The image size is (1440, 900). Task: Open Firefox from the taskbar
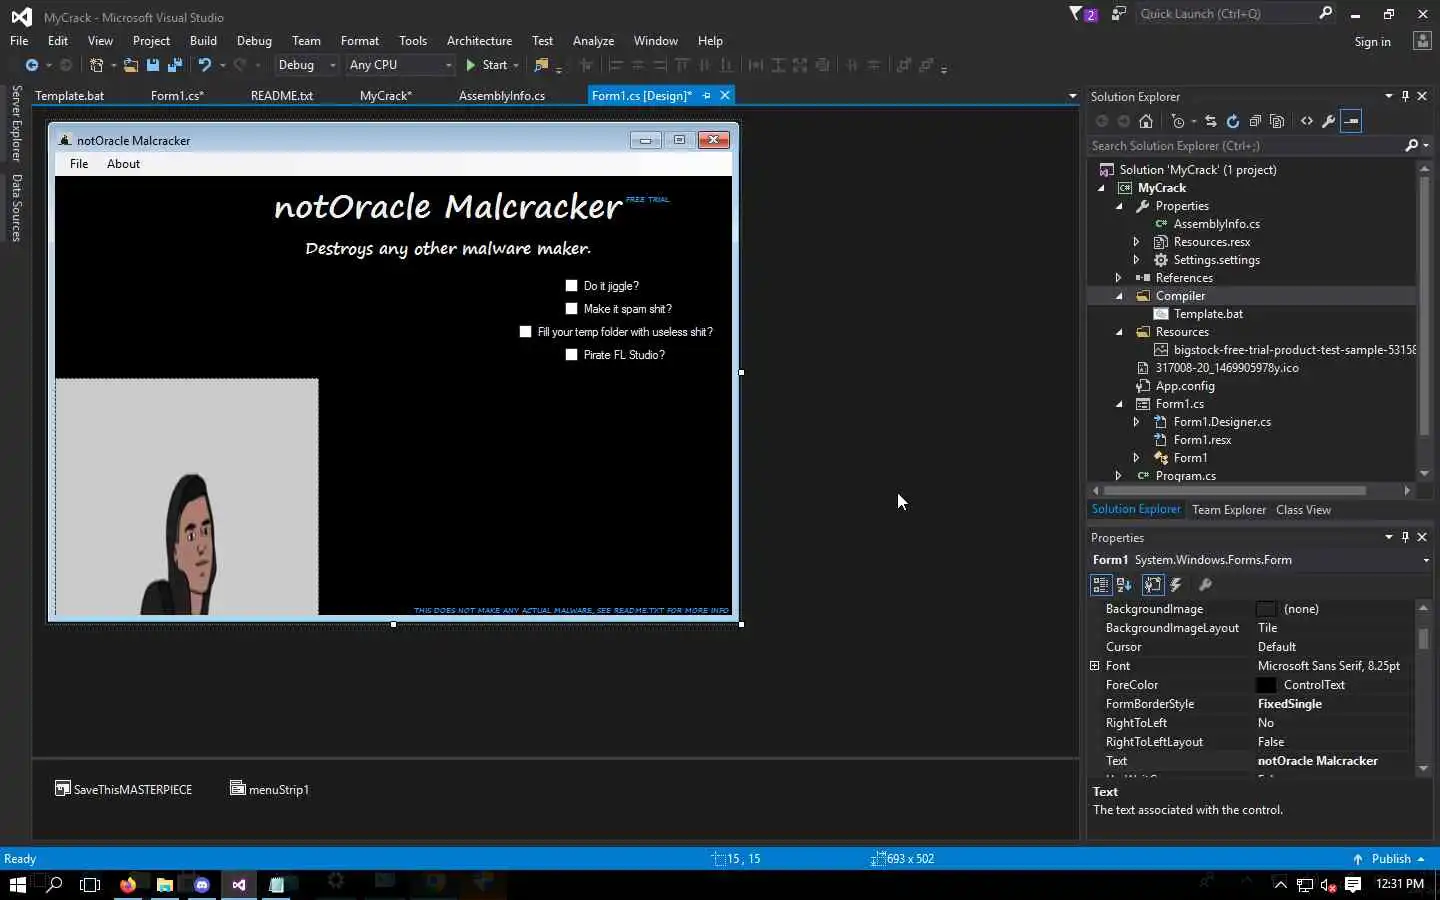(128, 885)
